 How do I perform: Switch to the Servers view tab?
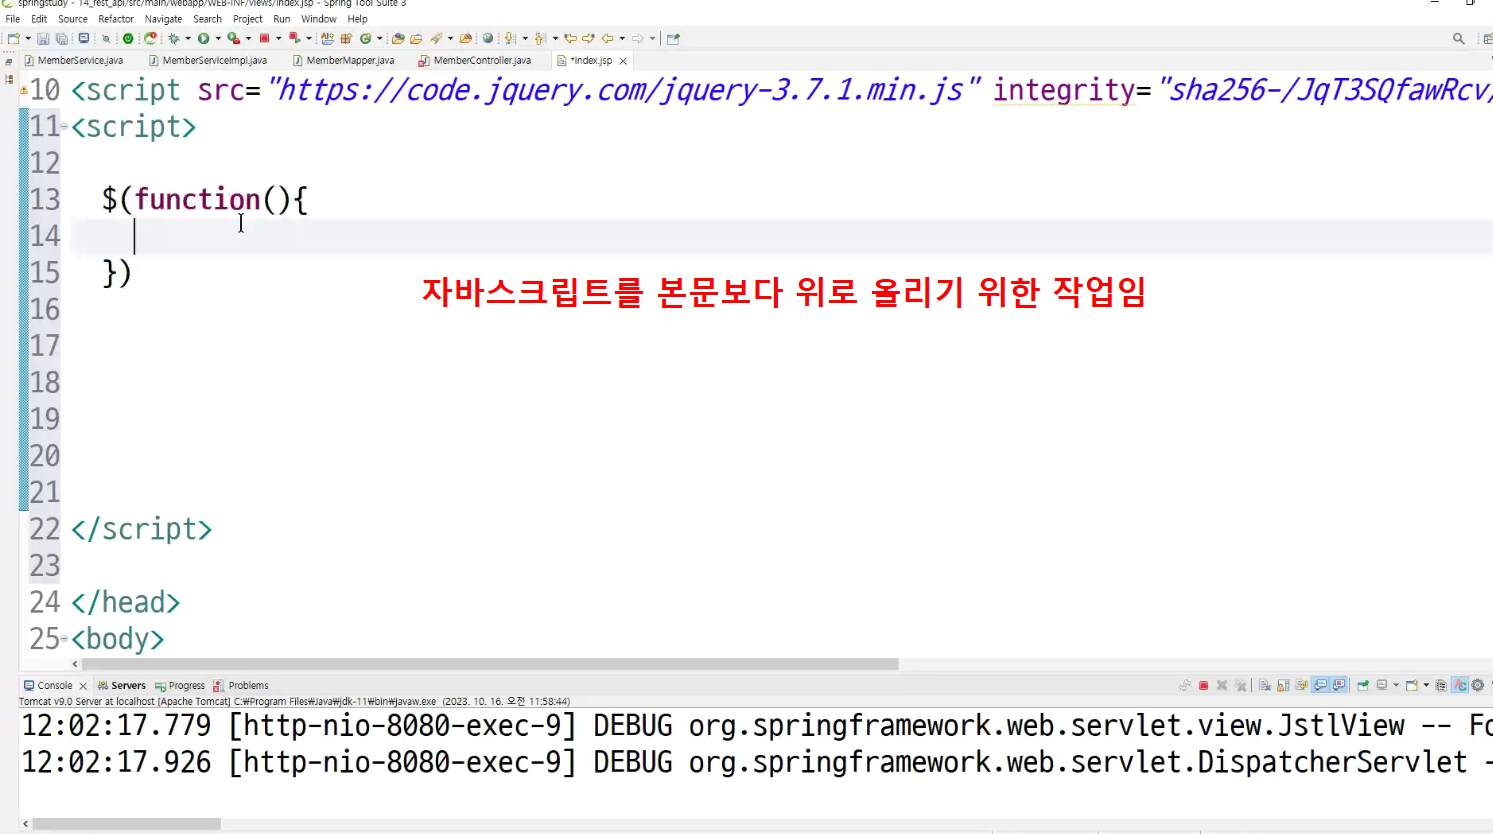click(x=121, y=685)
